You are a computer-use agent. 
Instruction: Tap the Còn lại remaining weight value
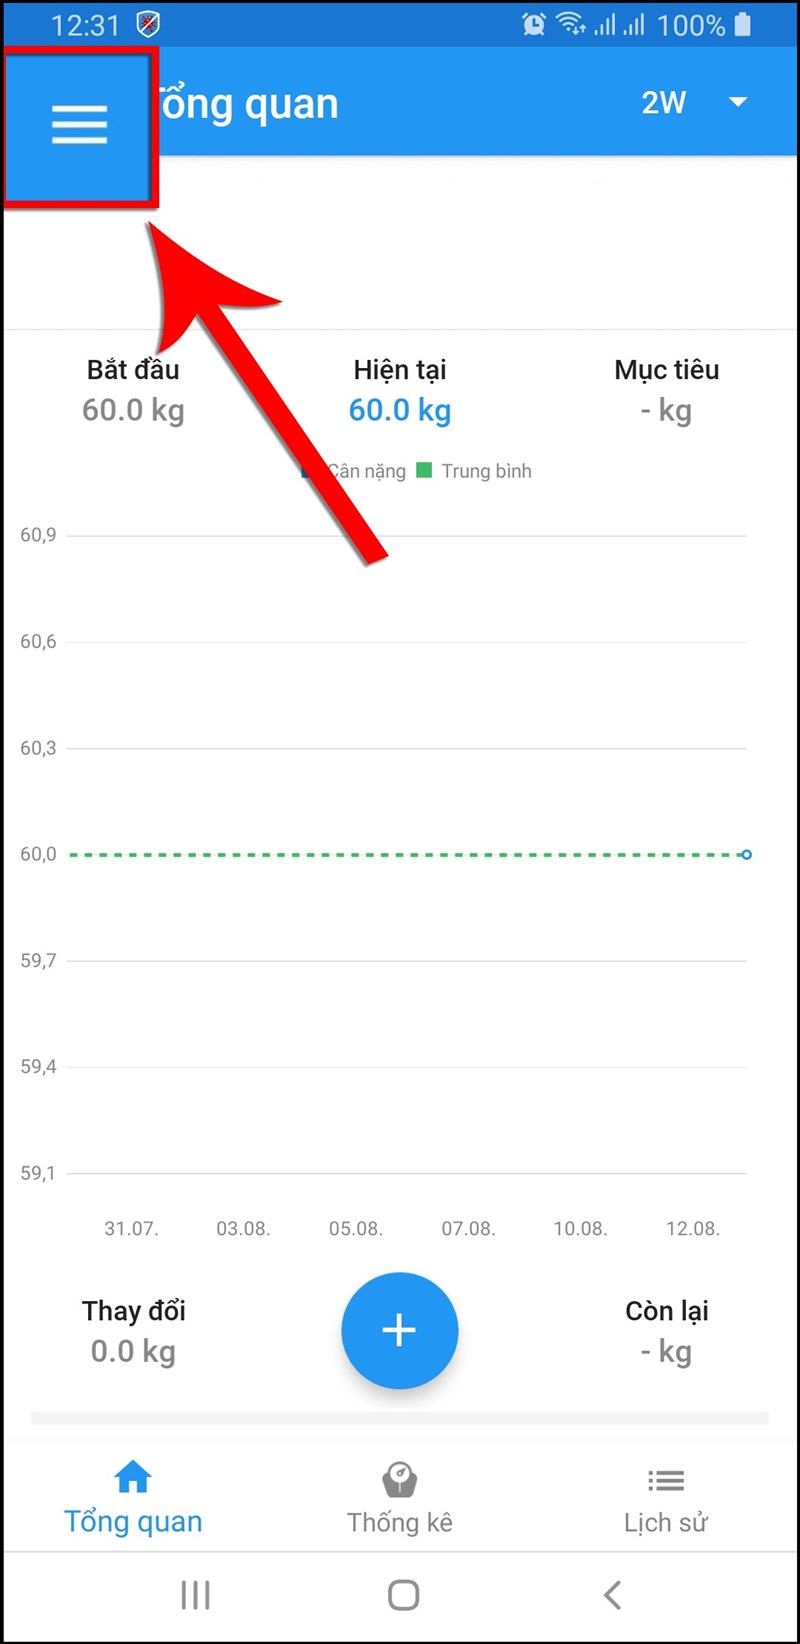[666, 1352]
